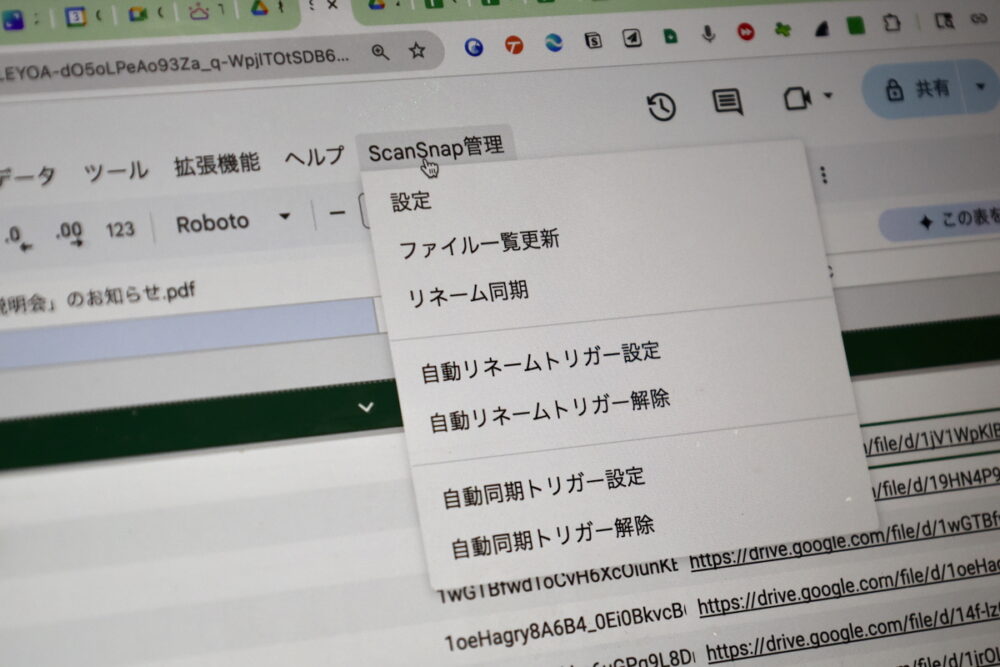Image resolution: width=1000 pixels, height=667 pixels.
Task: Open the 123 number format menu
Action: [x=120, y=229]
